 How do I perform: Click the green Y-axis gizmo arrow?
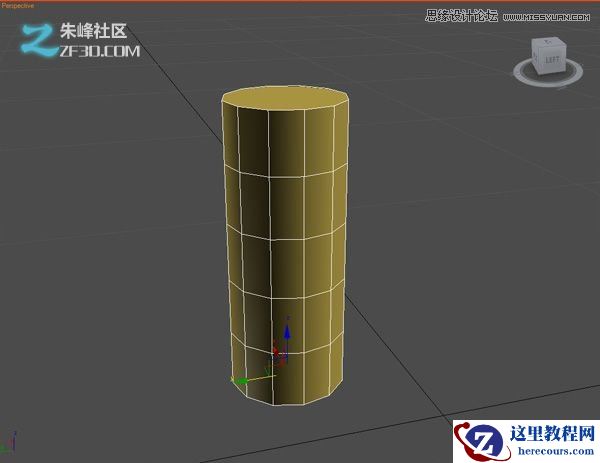click(241, 380)
